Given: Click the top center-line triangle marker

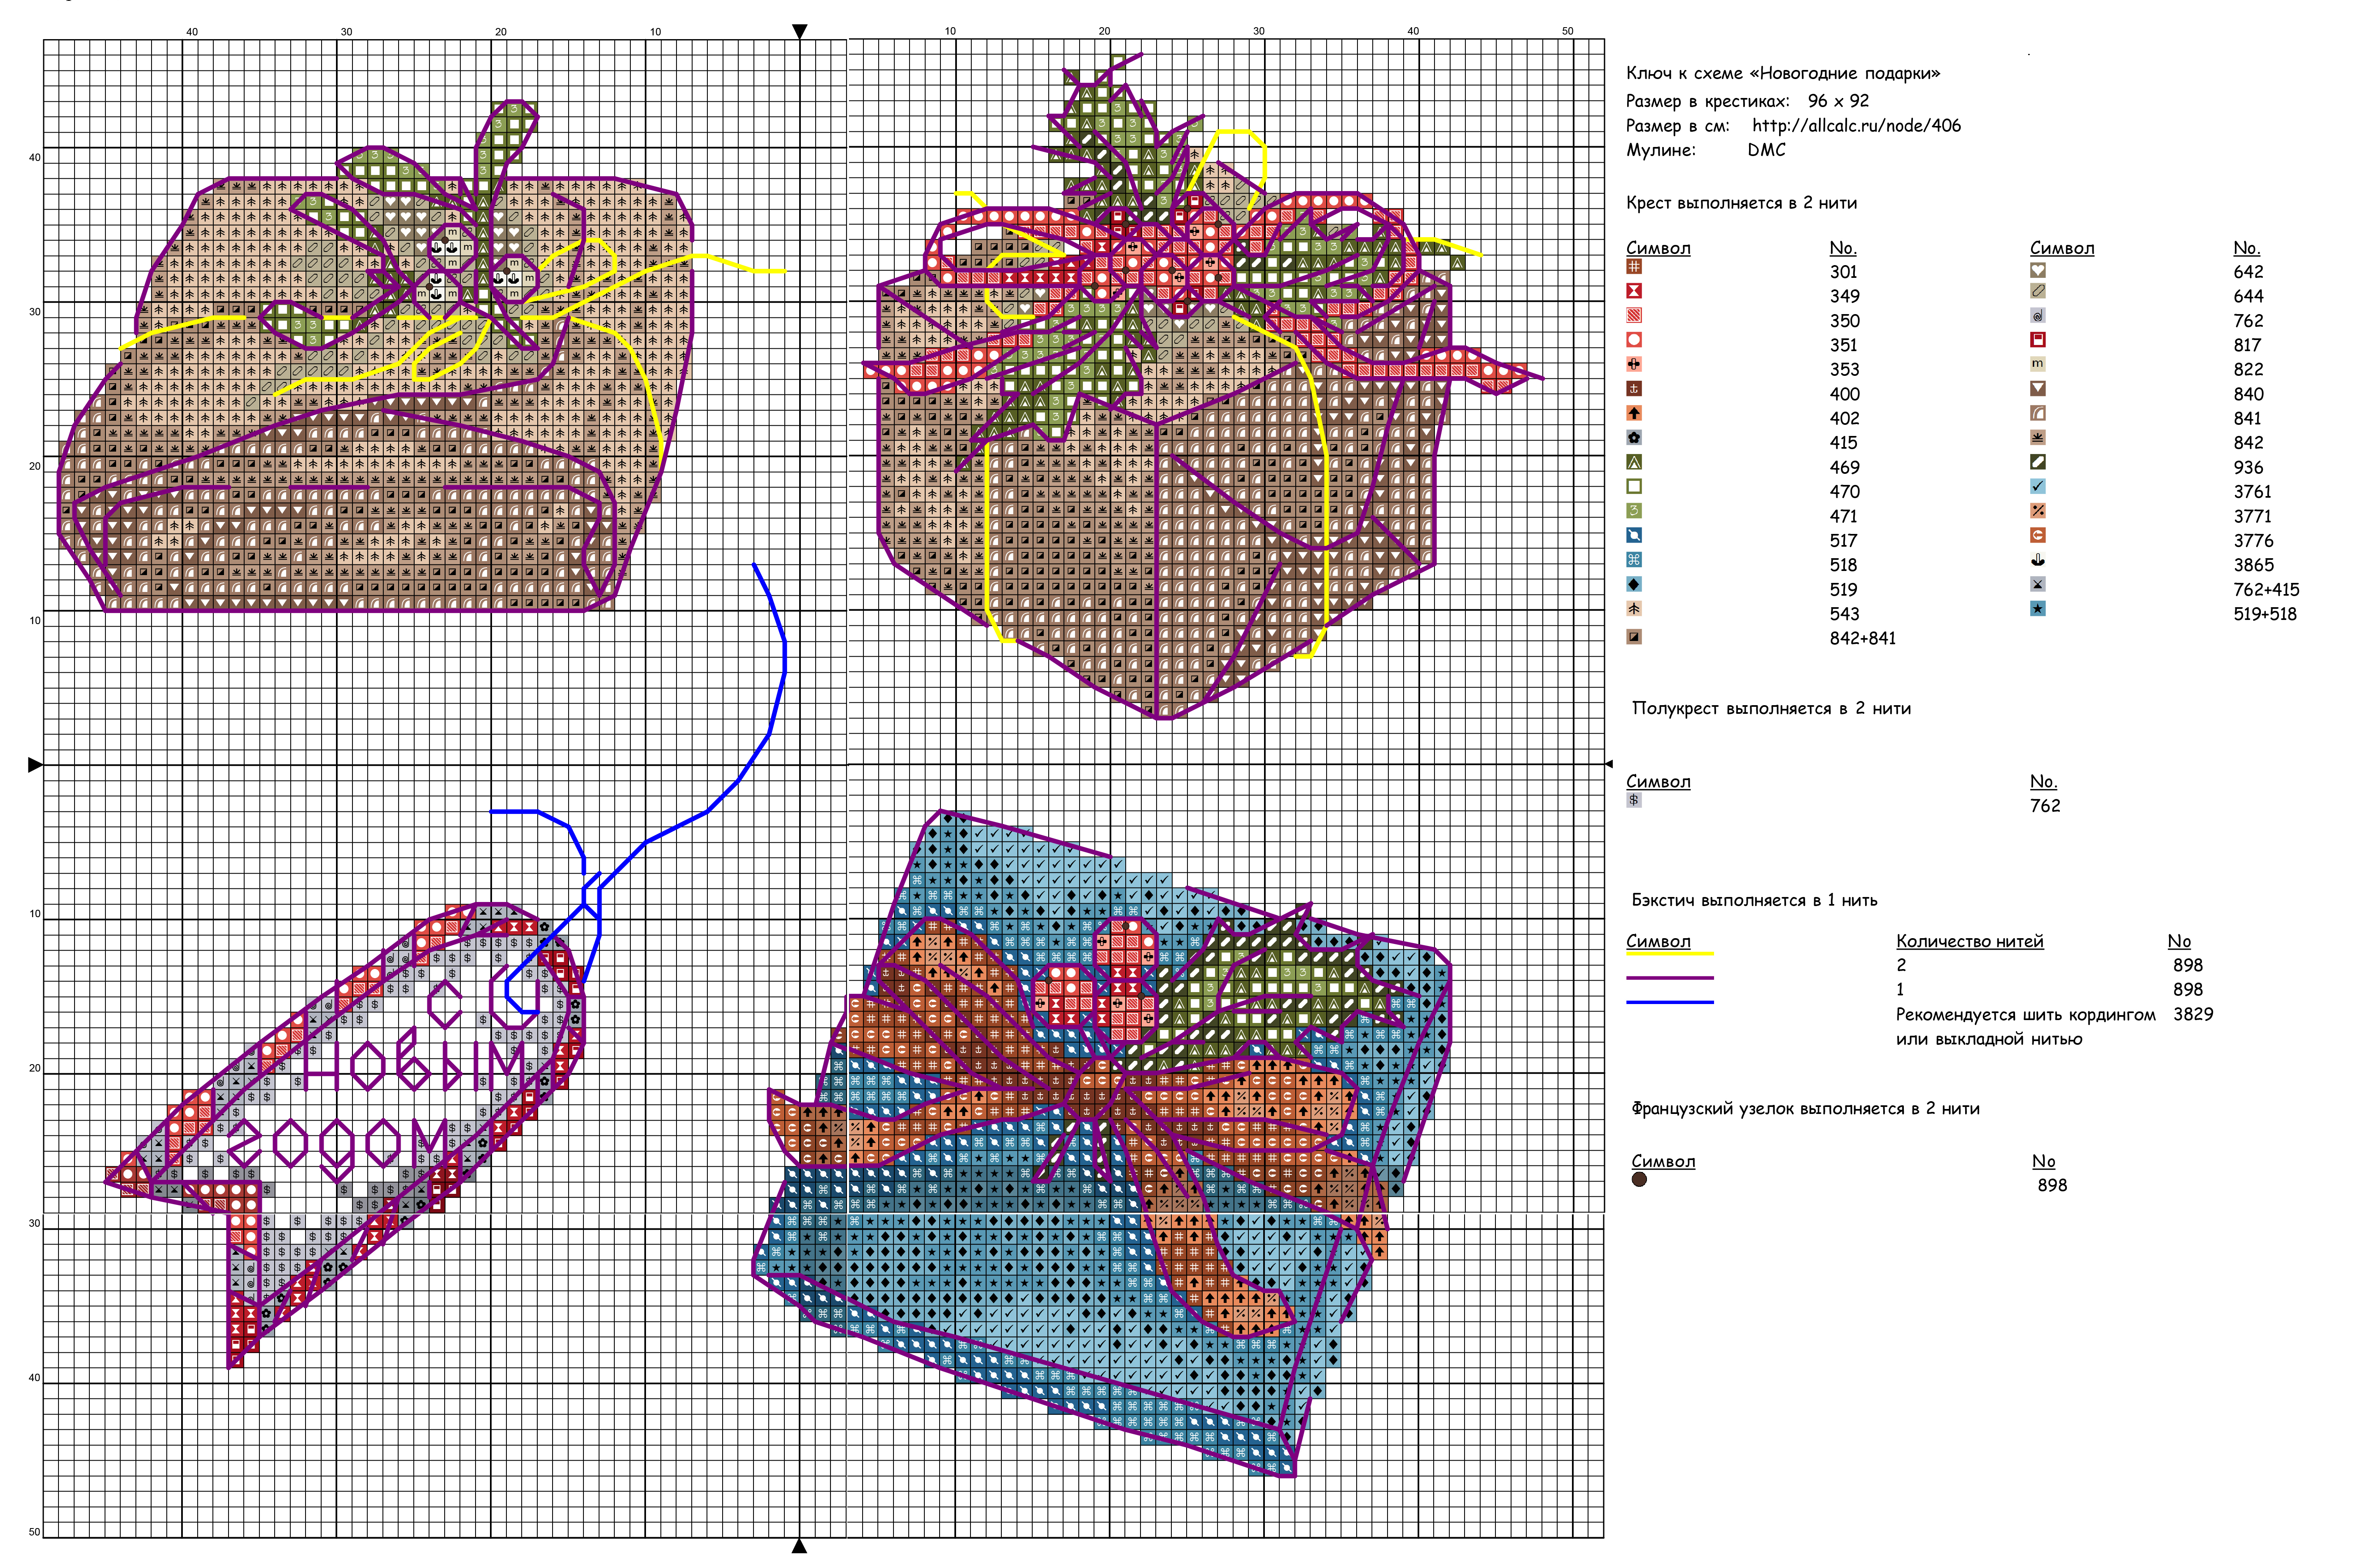Looking at the screenshot, I should tap(799, 32).
